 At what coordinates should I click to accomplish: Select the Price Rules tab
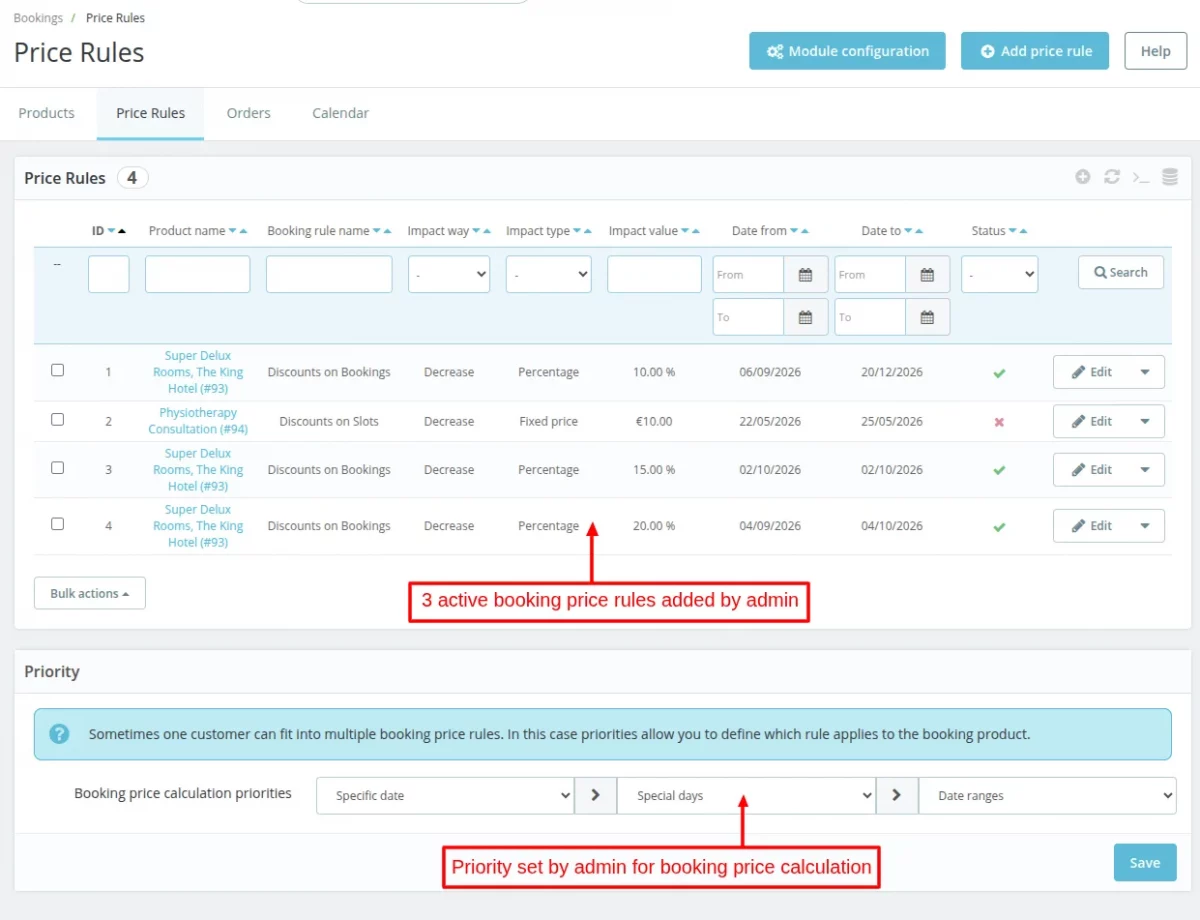point(150,113)
